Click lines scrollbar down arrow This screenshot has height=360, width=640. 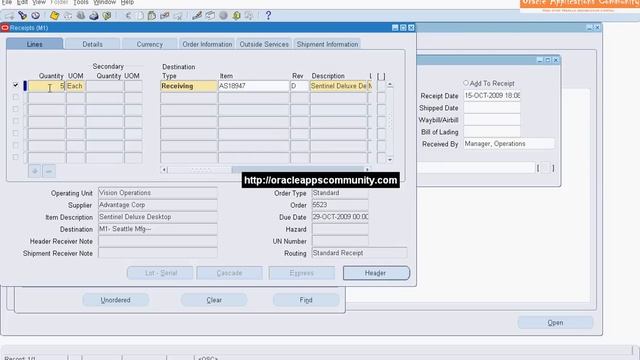tap(390, 160)
